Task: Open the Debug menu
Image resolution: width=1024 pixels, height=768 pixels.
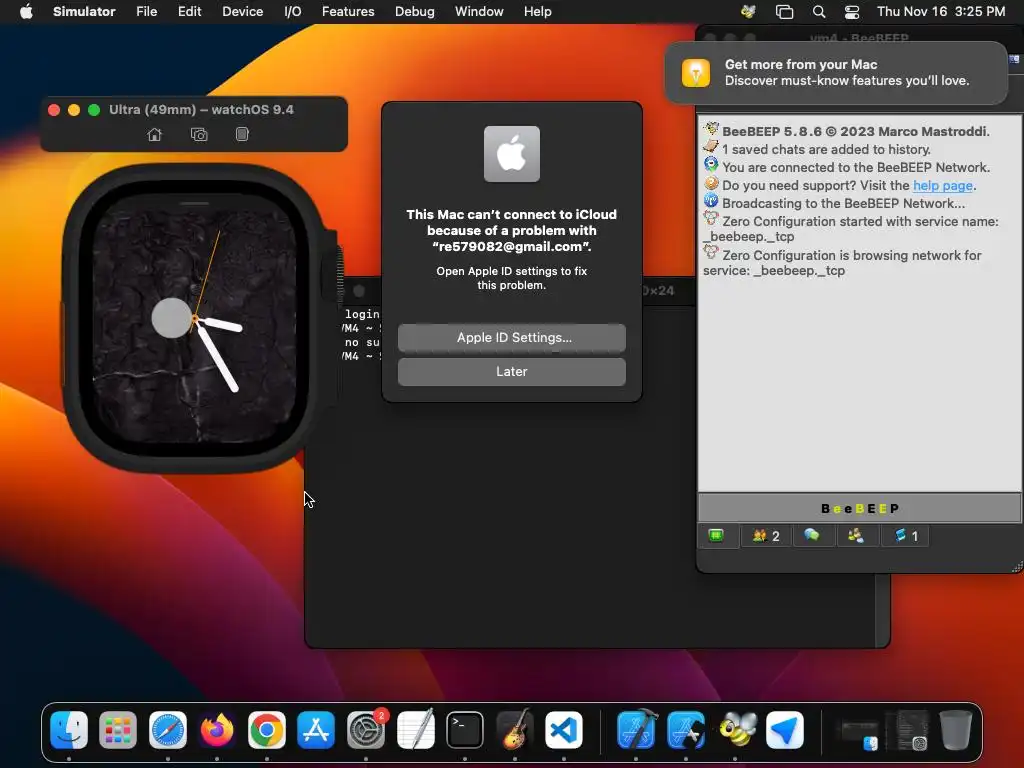Action: point(415,12)
